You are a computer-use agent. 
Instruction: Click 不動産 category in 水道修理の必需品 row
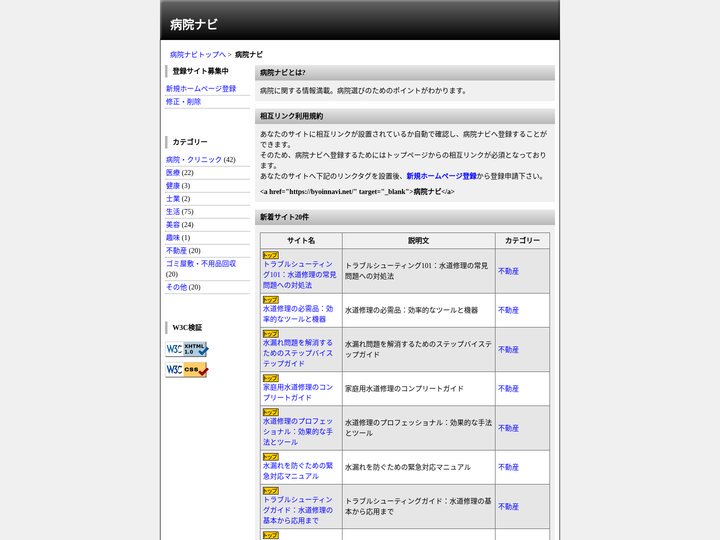click(508, 310)
